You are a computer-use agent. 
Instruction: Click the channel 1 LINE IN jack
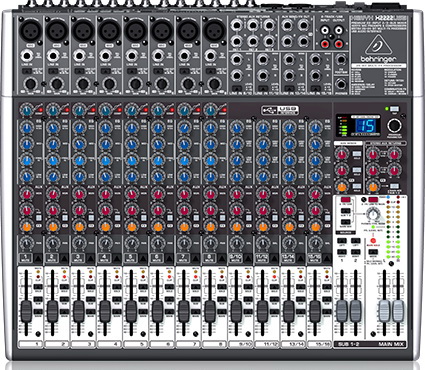(26, 56)
